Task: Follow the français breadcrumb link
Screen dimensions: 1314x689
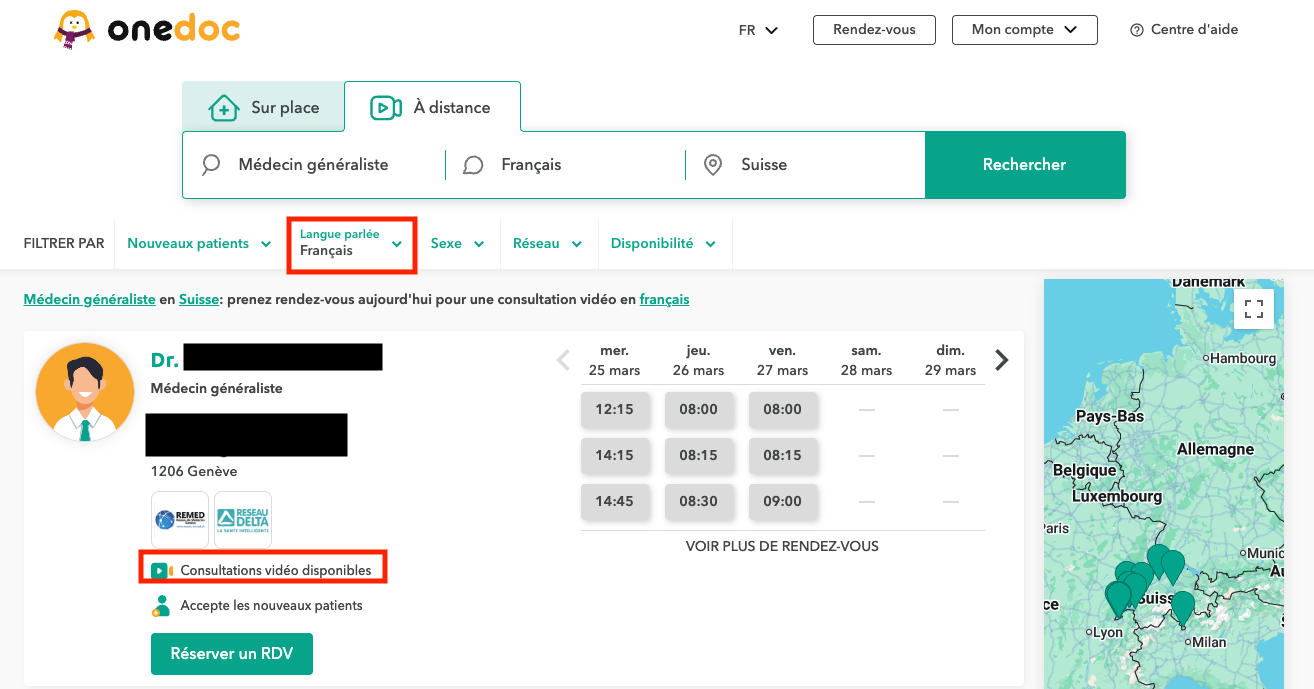Action: click(664, 299)
